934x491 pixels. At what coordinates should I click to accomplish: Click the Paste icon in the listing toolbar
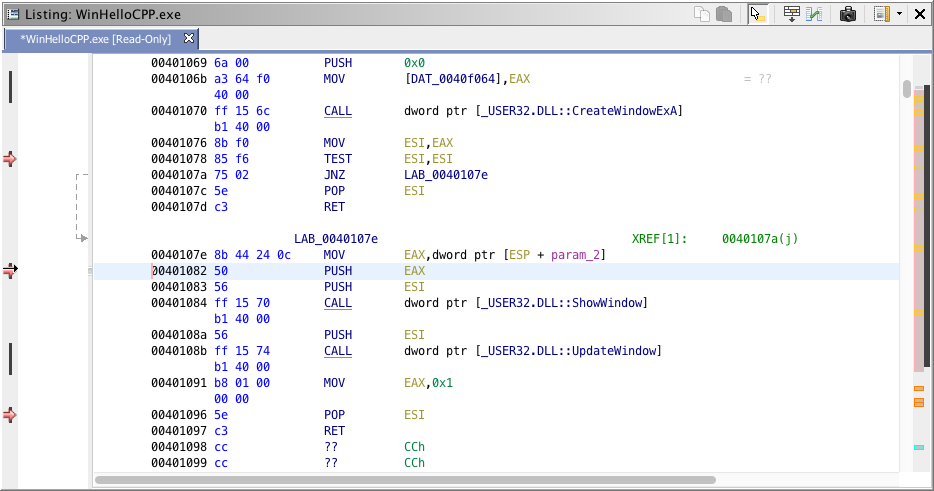point(723,14)
